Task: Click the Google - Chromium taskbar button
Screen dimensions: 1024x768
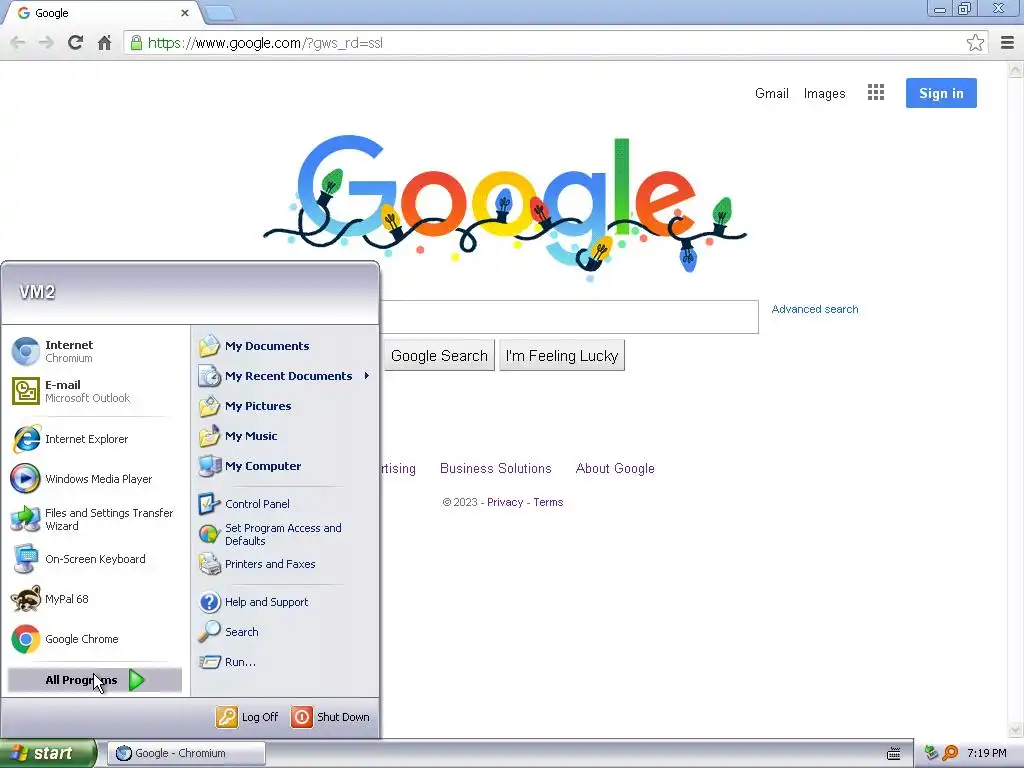Action: tap(186, 753)
